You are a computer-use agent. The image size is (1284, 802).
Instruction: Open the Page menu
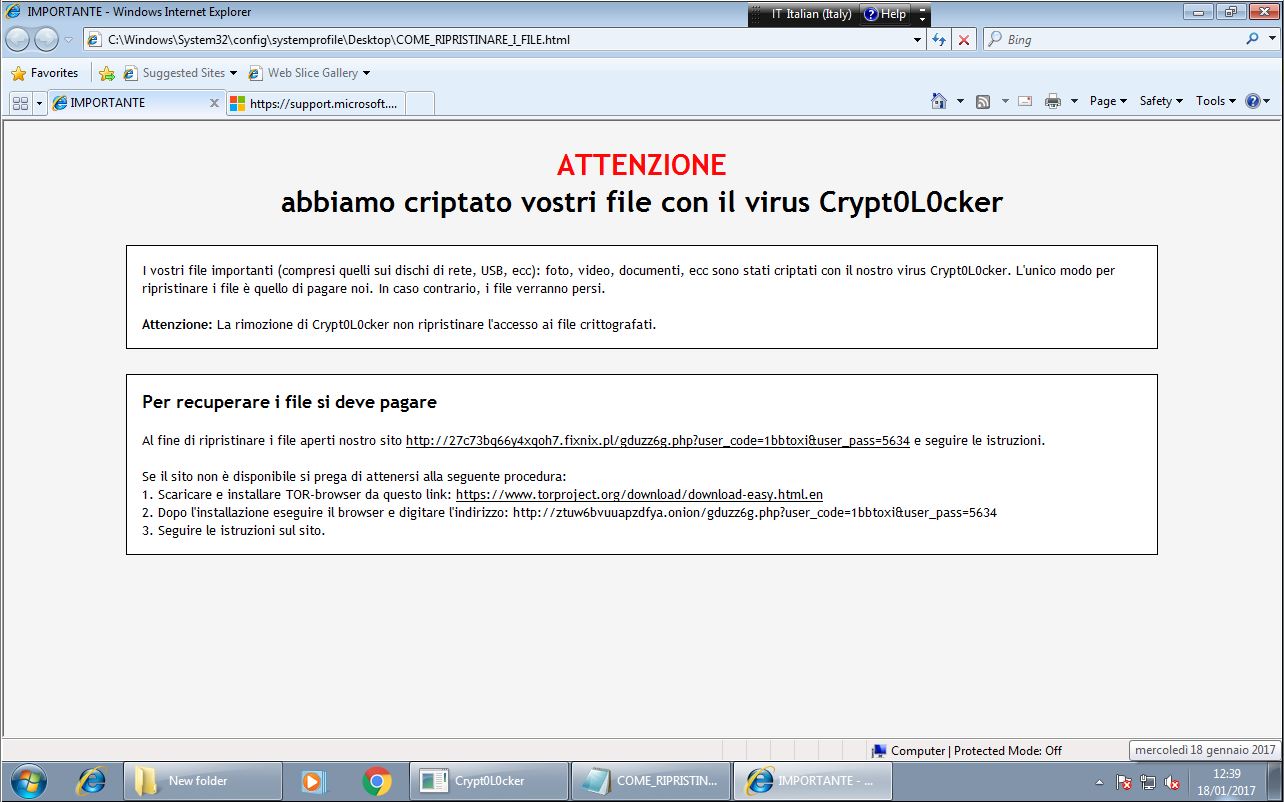click(x=1108, y=101)
